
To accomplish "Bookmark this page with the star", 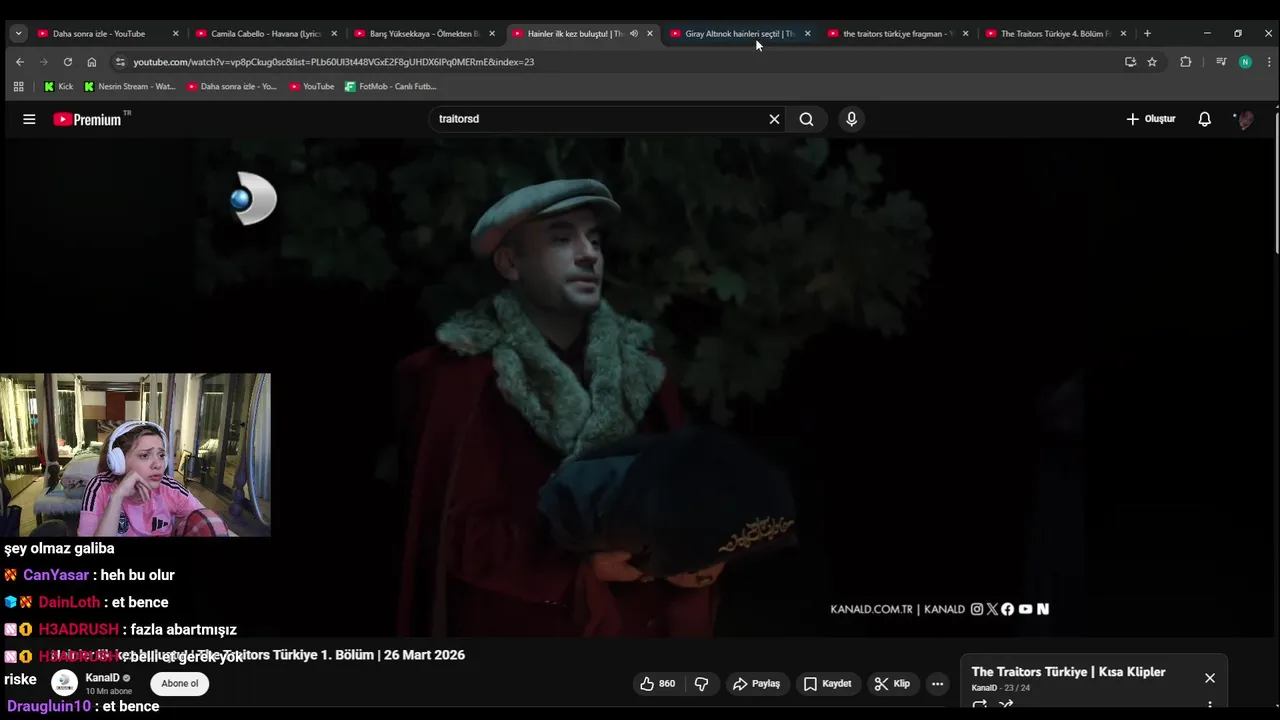I will coord(1152,62).
